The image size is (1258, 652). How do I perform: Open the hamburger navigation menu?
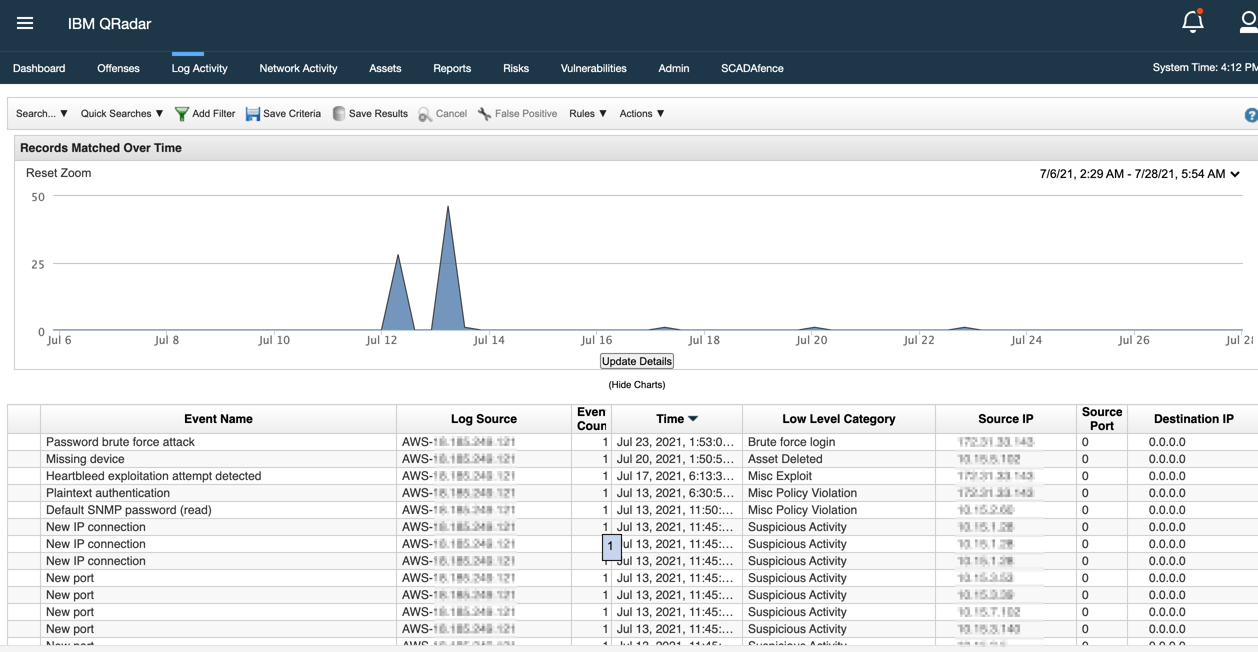click(24, 22)
